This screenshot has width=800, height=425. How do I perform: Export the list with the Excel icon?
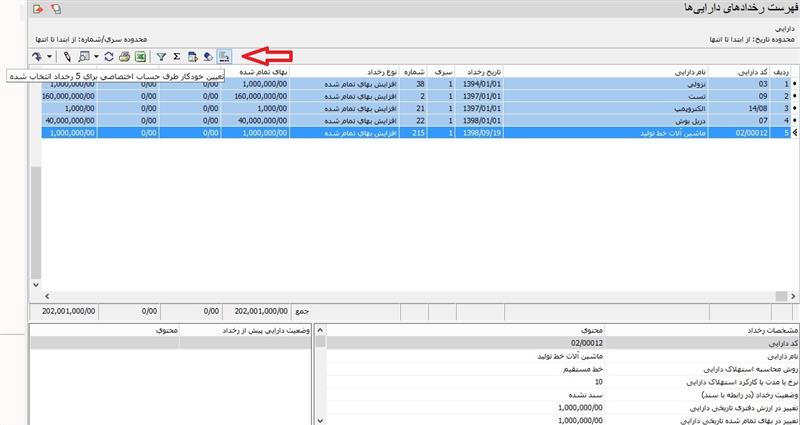[140, 57]
